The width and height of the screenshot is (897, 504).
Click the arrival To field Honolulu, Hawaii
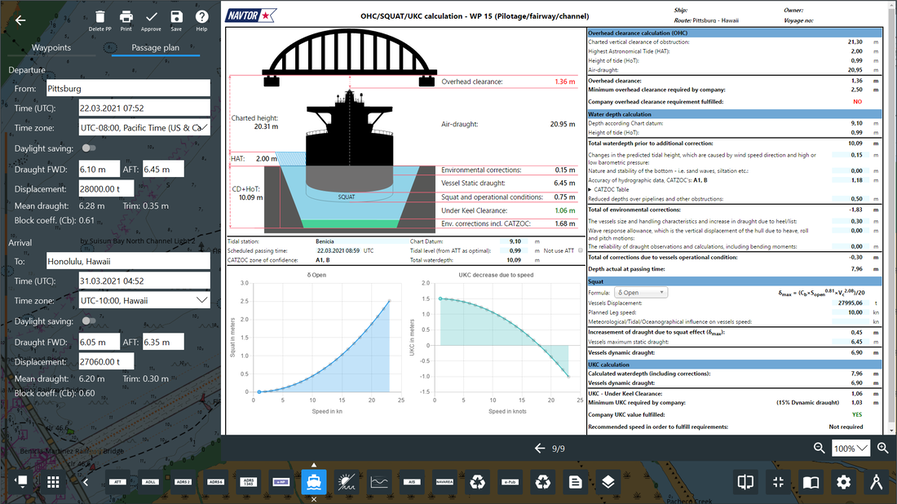pos(128,261)
